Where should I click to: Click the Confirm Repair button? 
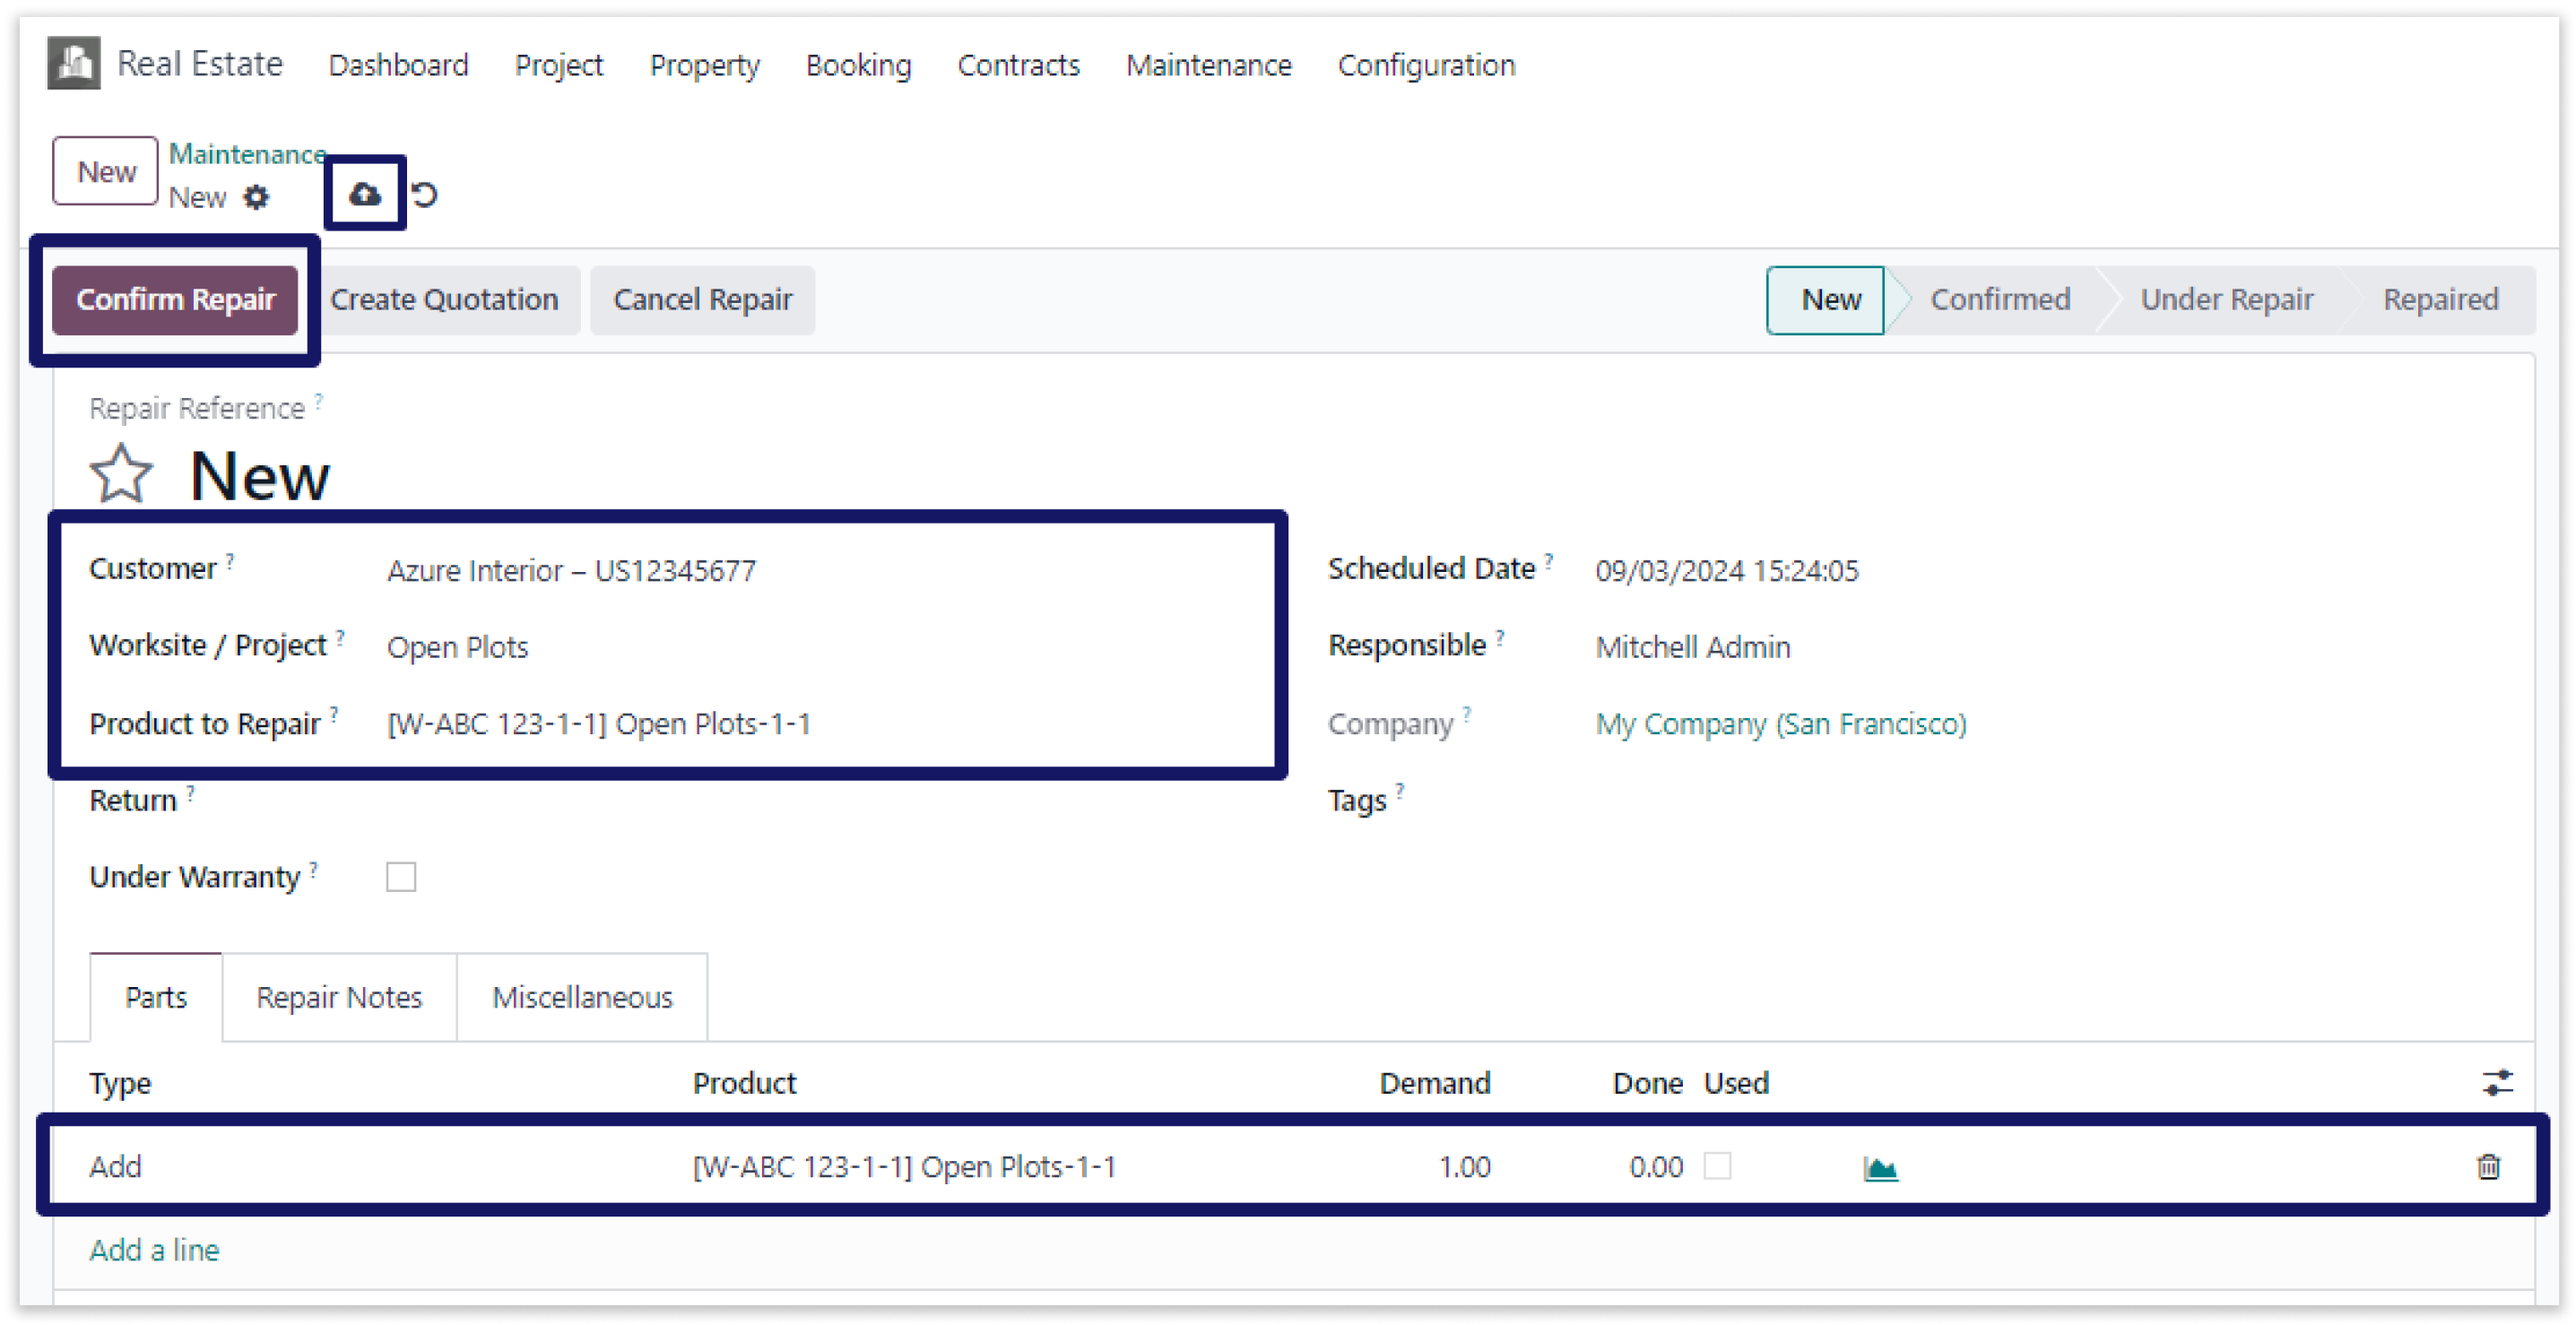175,300
